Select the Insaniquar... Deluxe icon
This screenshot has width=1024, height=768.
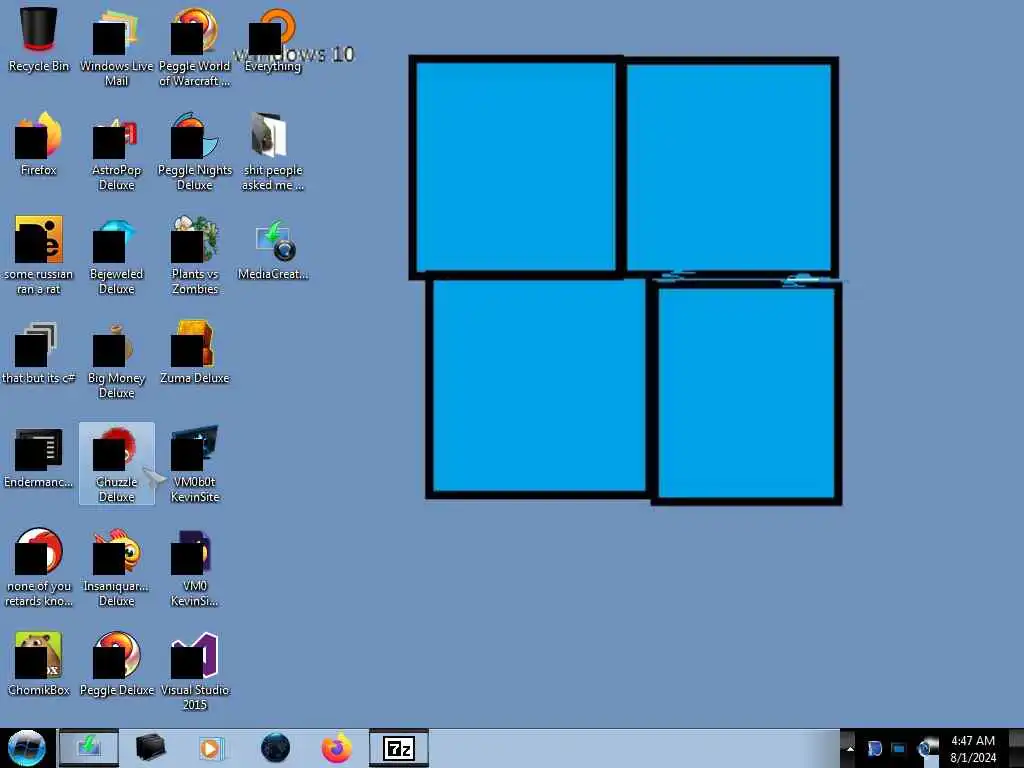pyautogui.click(x=116, y=568)
